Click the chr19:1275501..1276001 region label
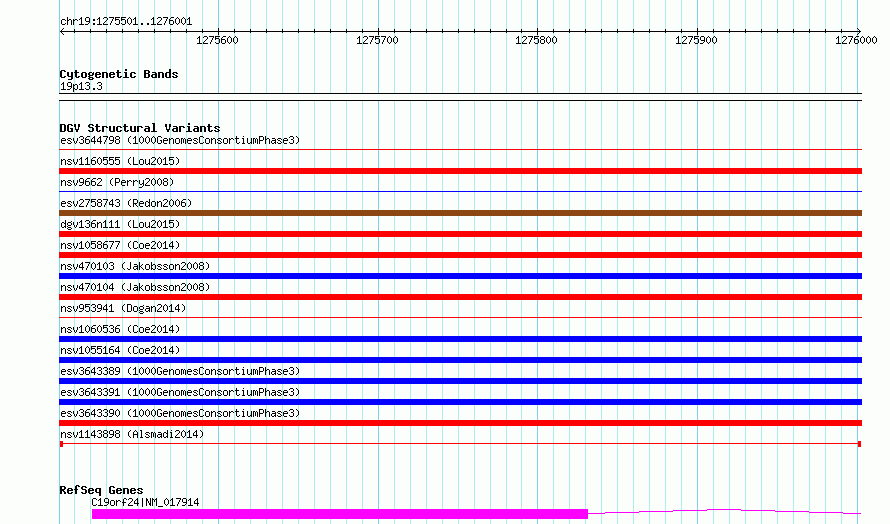Viewport: 890px width, 524px height. 126,22
